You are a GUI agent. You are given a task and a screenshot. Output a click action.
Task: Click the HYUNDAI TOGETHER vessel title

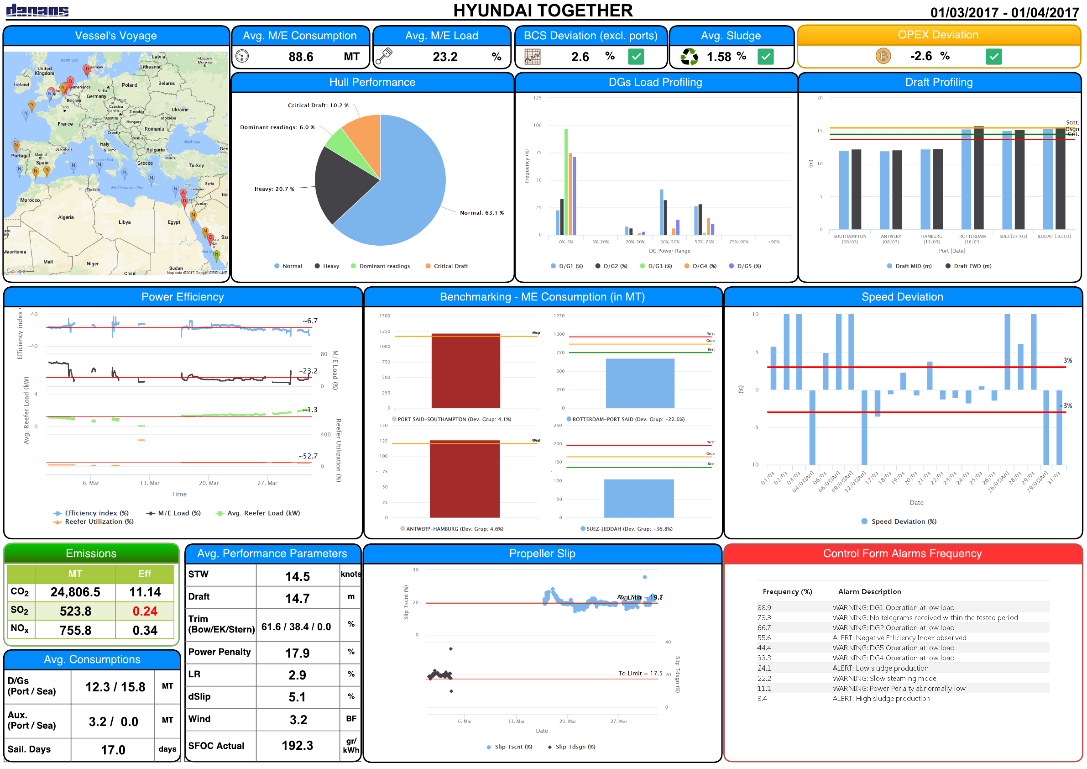coord(543,10)
